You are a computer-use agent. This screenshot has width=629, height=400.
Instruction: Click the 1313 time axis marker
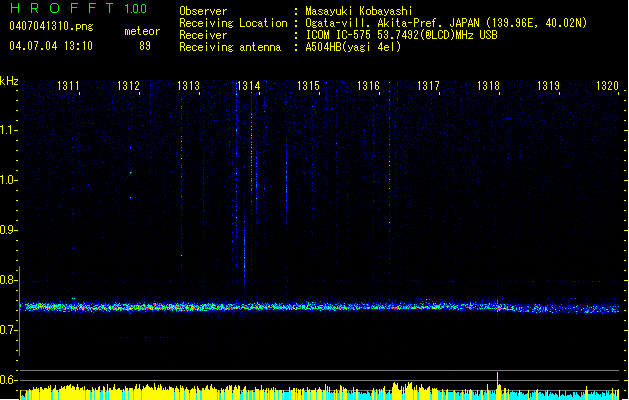coord(189,86)
